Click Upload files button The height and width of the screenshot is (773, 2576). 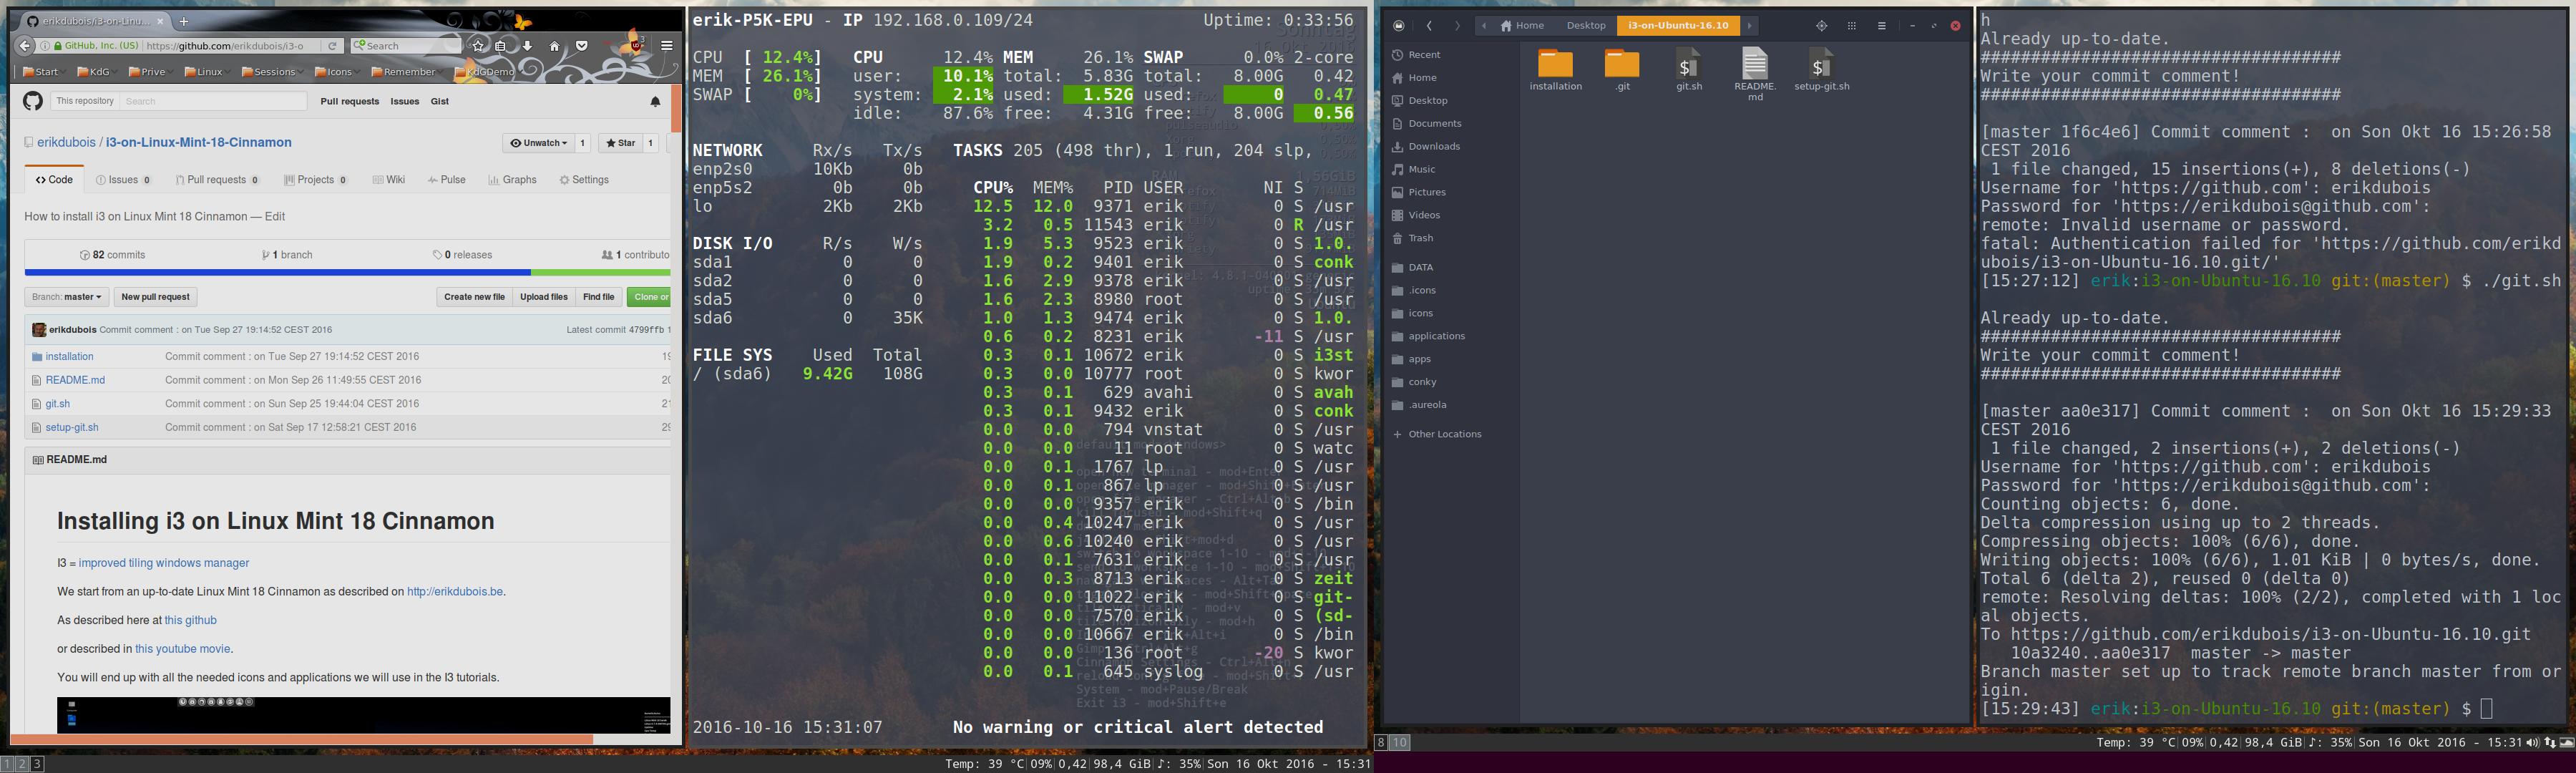[x=543, y=297]
